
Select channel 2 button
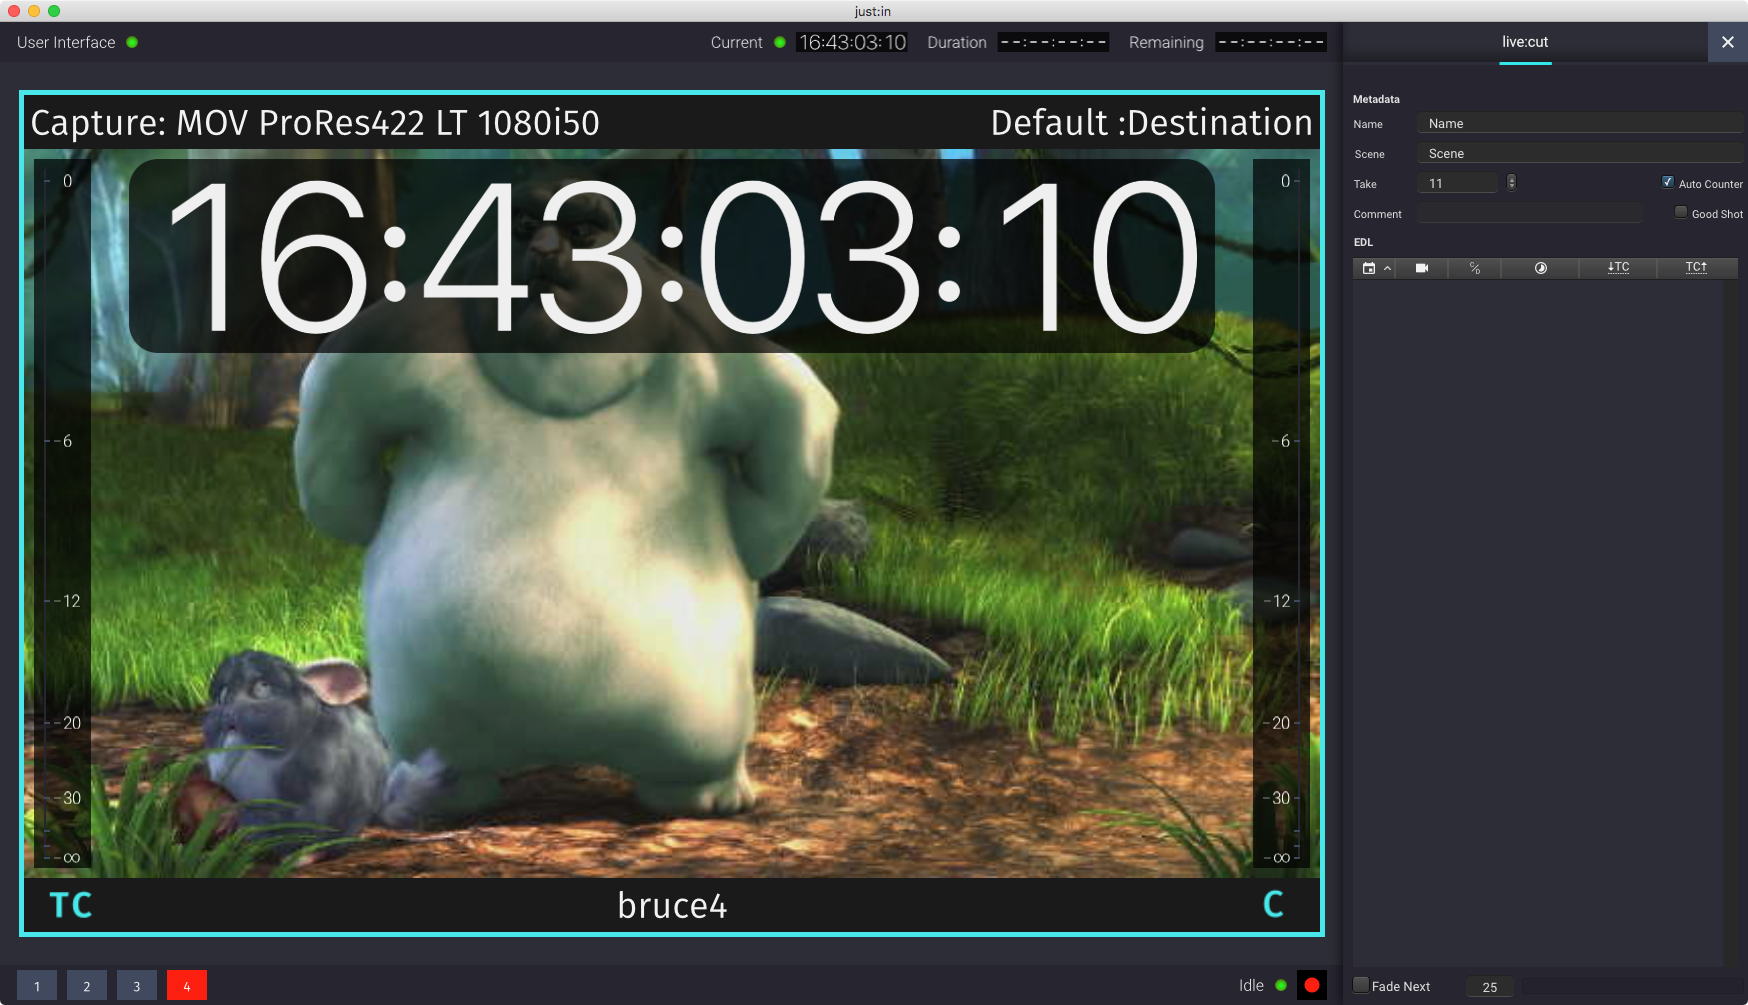point(87,985)
